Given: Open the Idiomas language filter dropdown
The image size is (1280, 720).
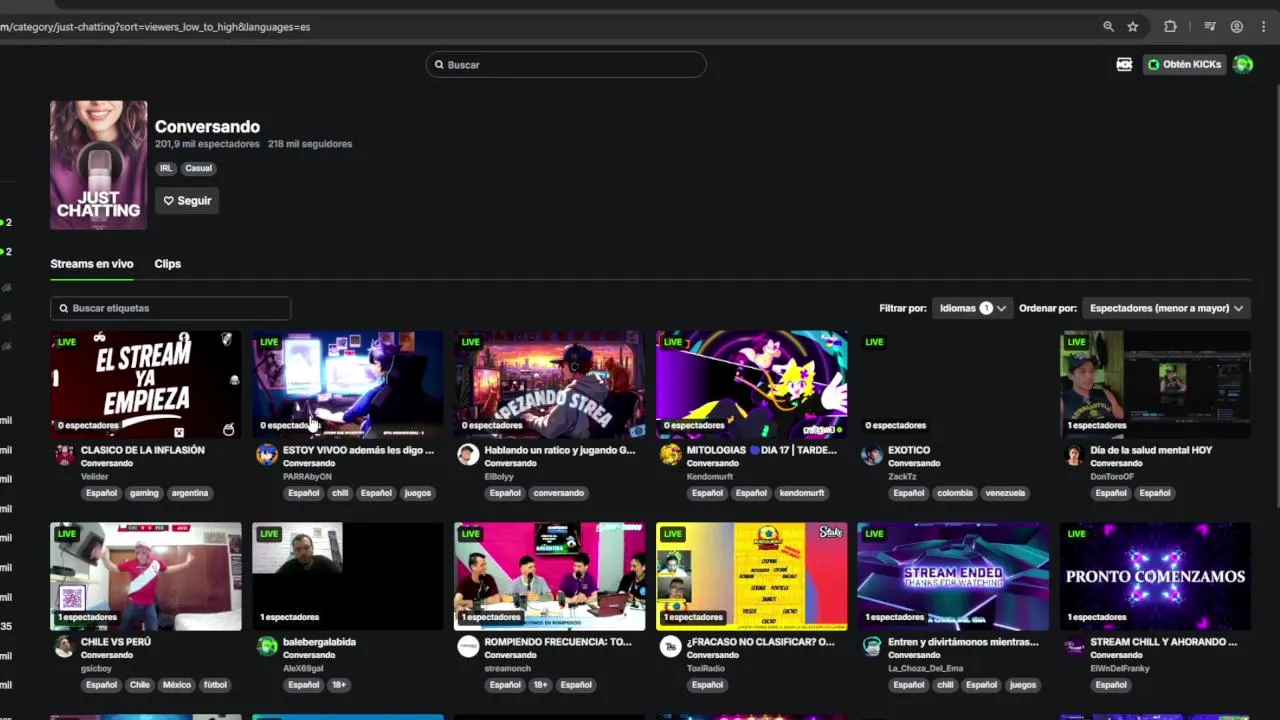Looking at the screenshot, I should click(x=972, y=308).
